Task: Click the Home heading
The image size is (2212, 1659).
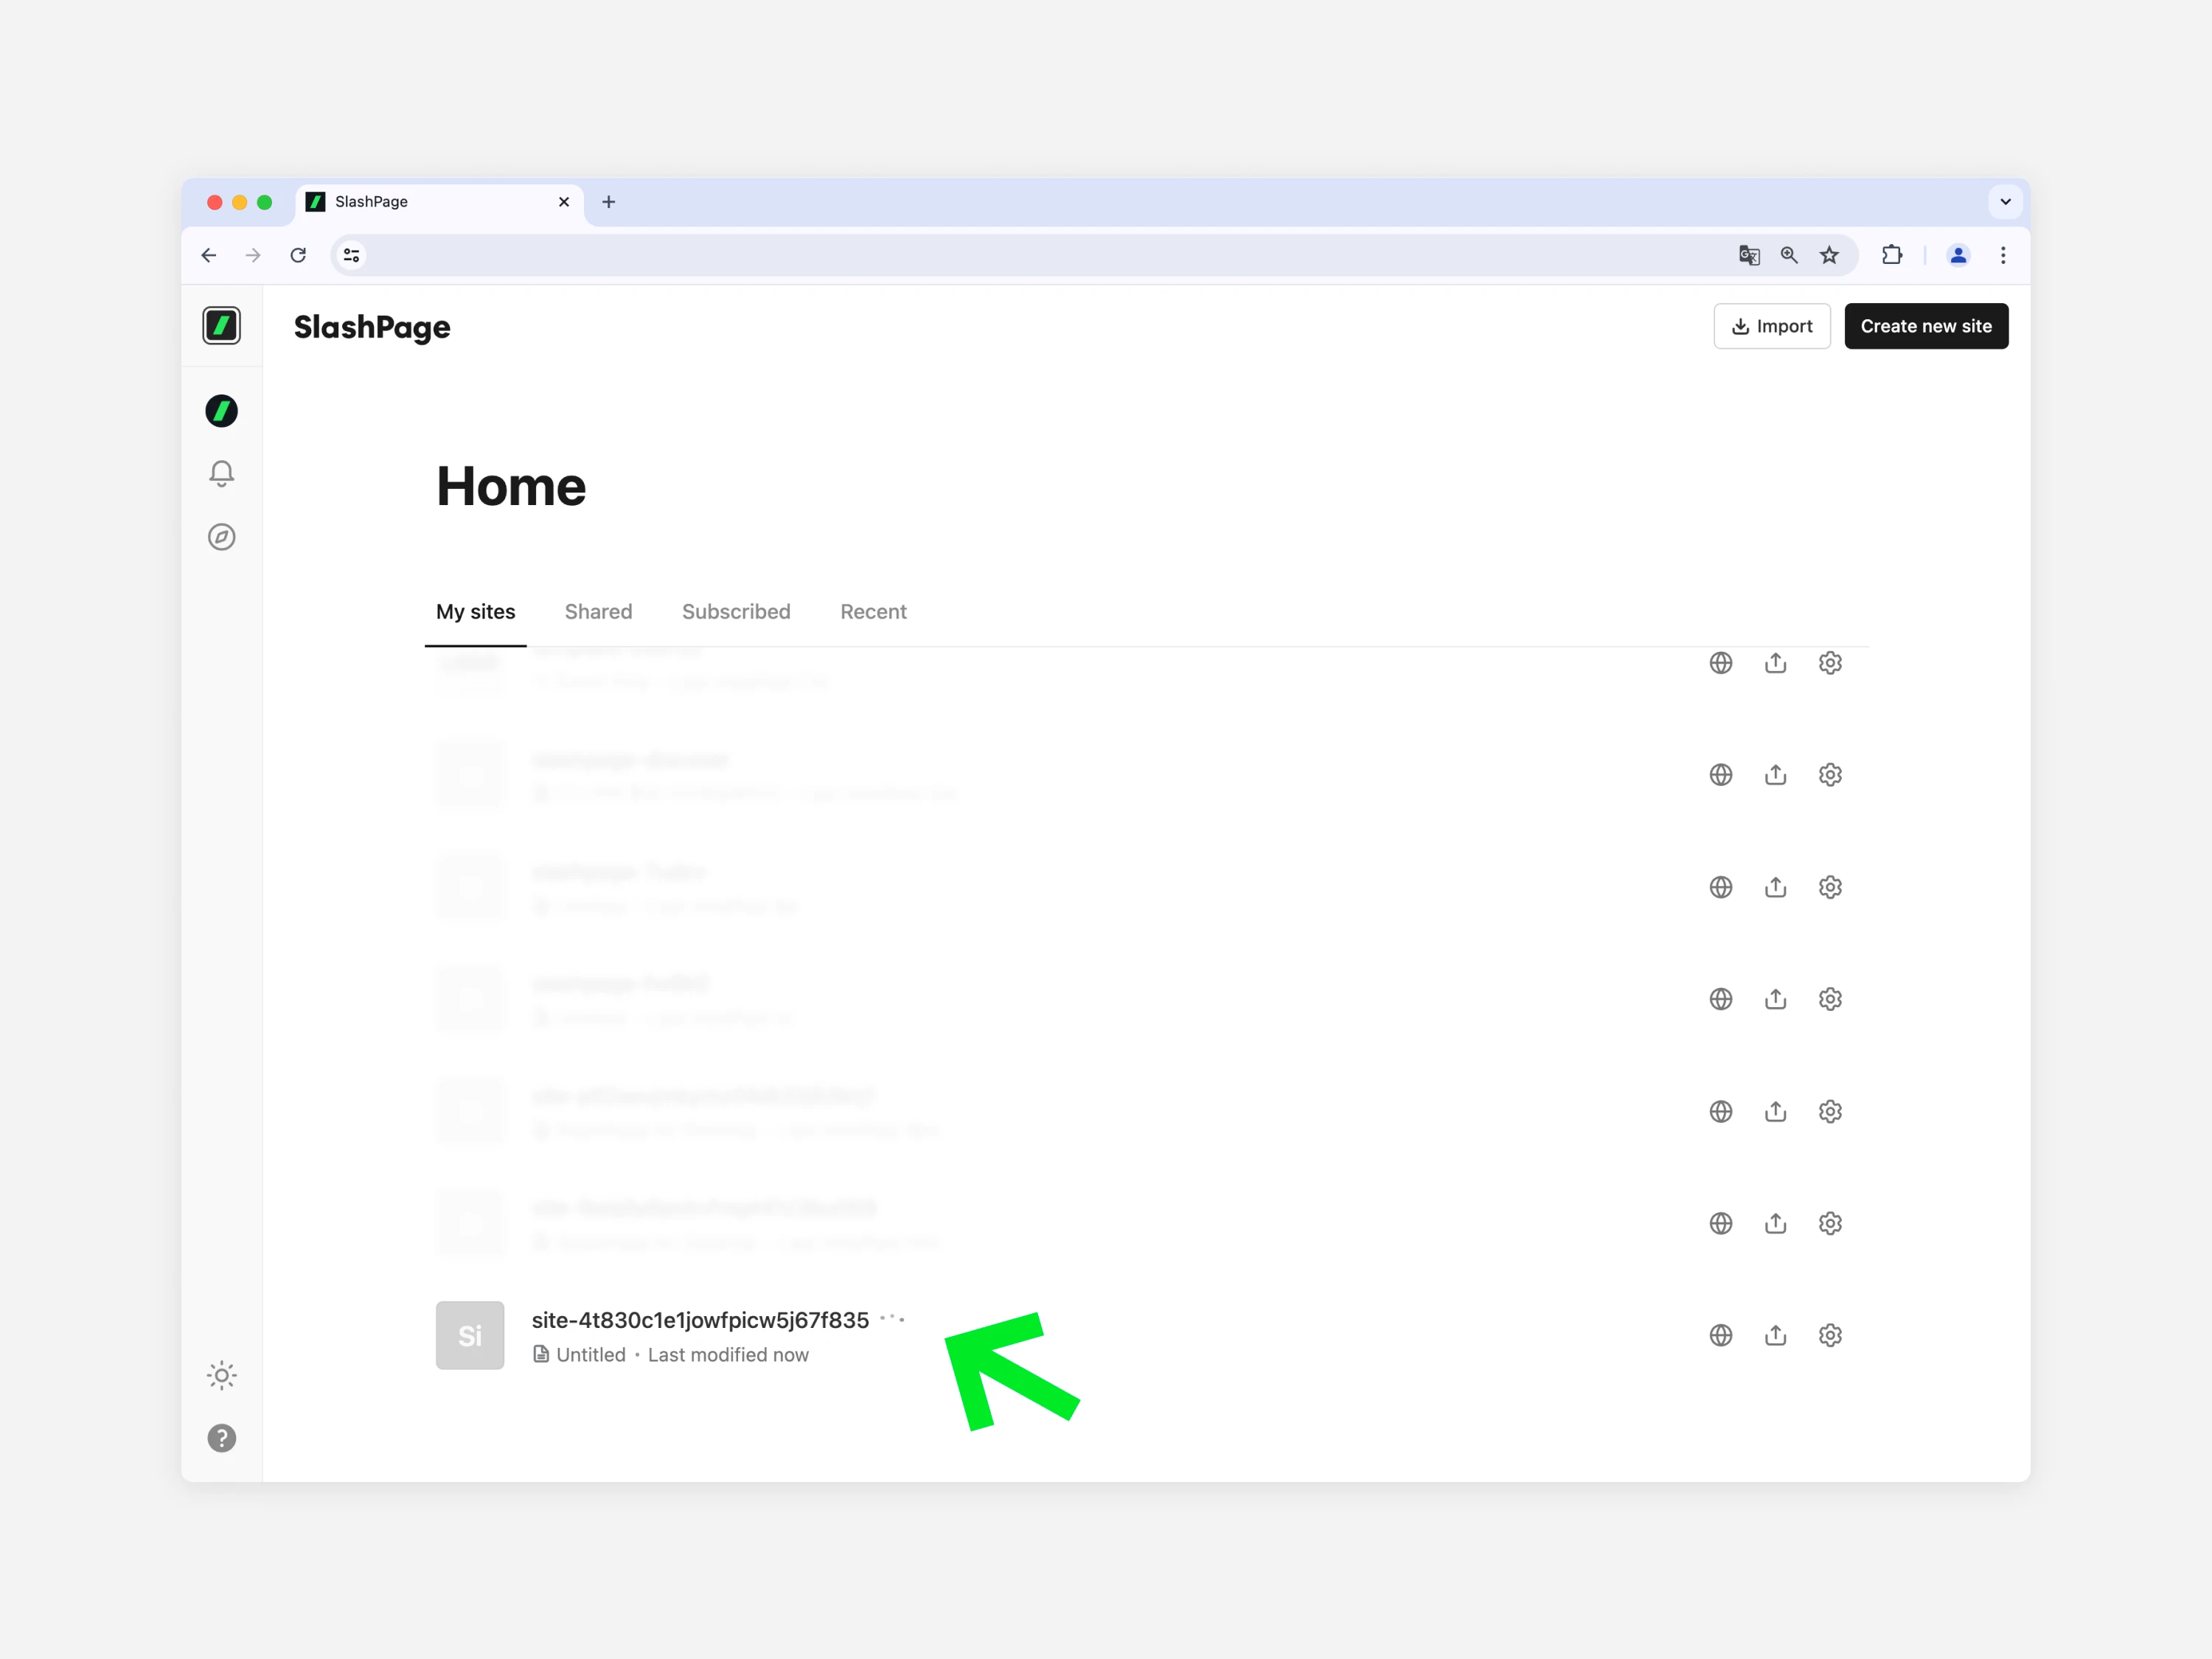Action: 511,487
